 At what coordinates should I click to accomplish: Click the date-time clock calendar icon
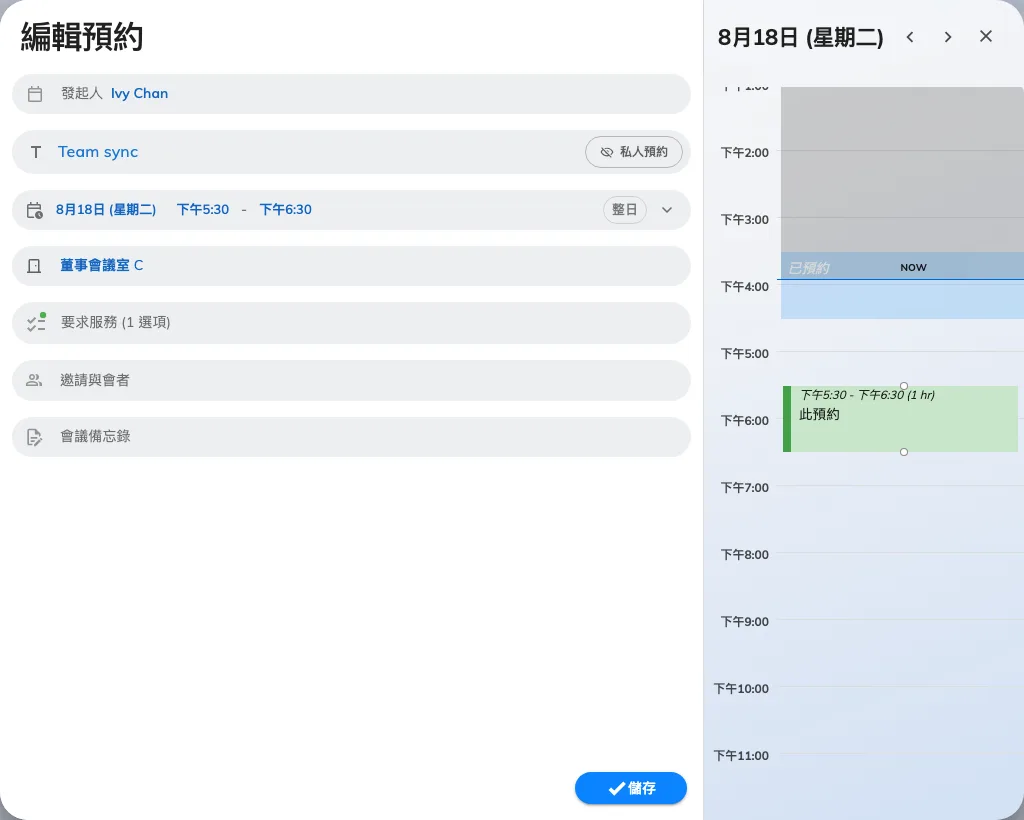coord(35,210)
